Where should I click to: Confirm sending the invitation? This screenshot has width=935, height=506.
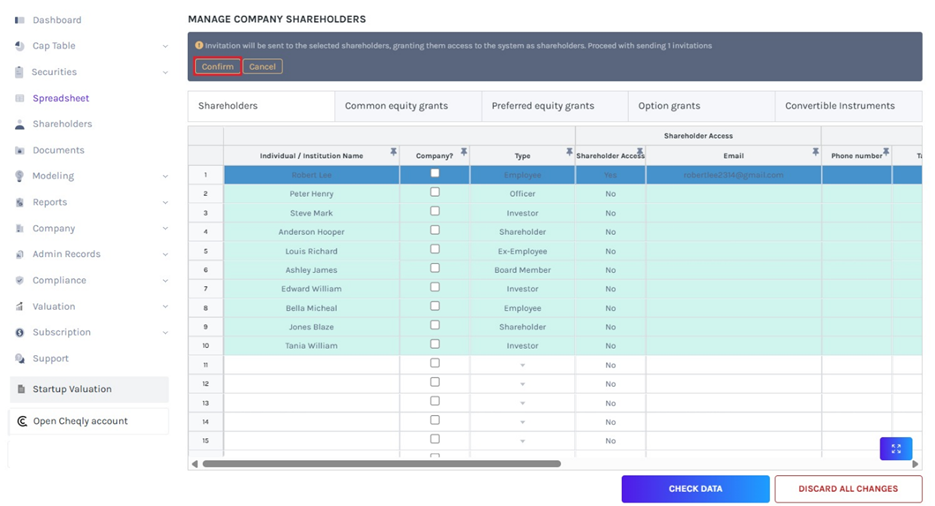tap(217, 67)
